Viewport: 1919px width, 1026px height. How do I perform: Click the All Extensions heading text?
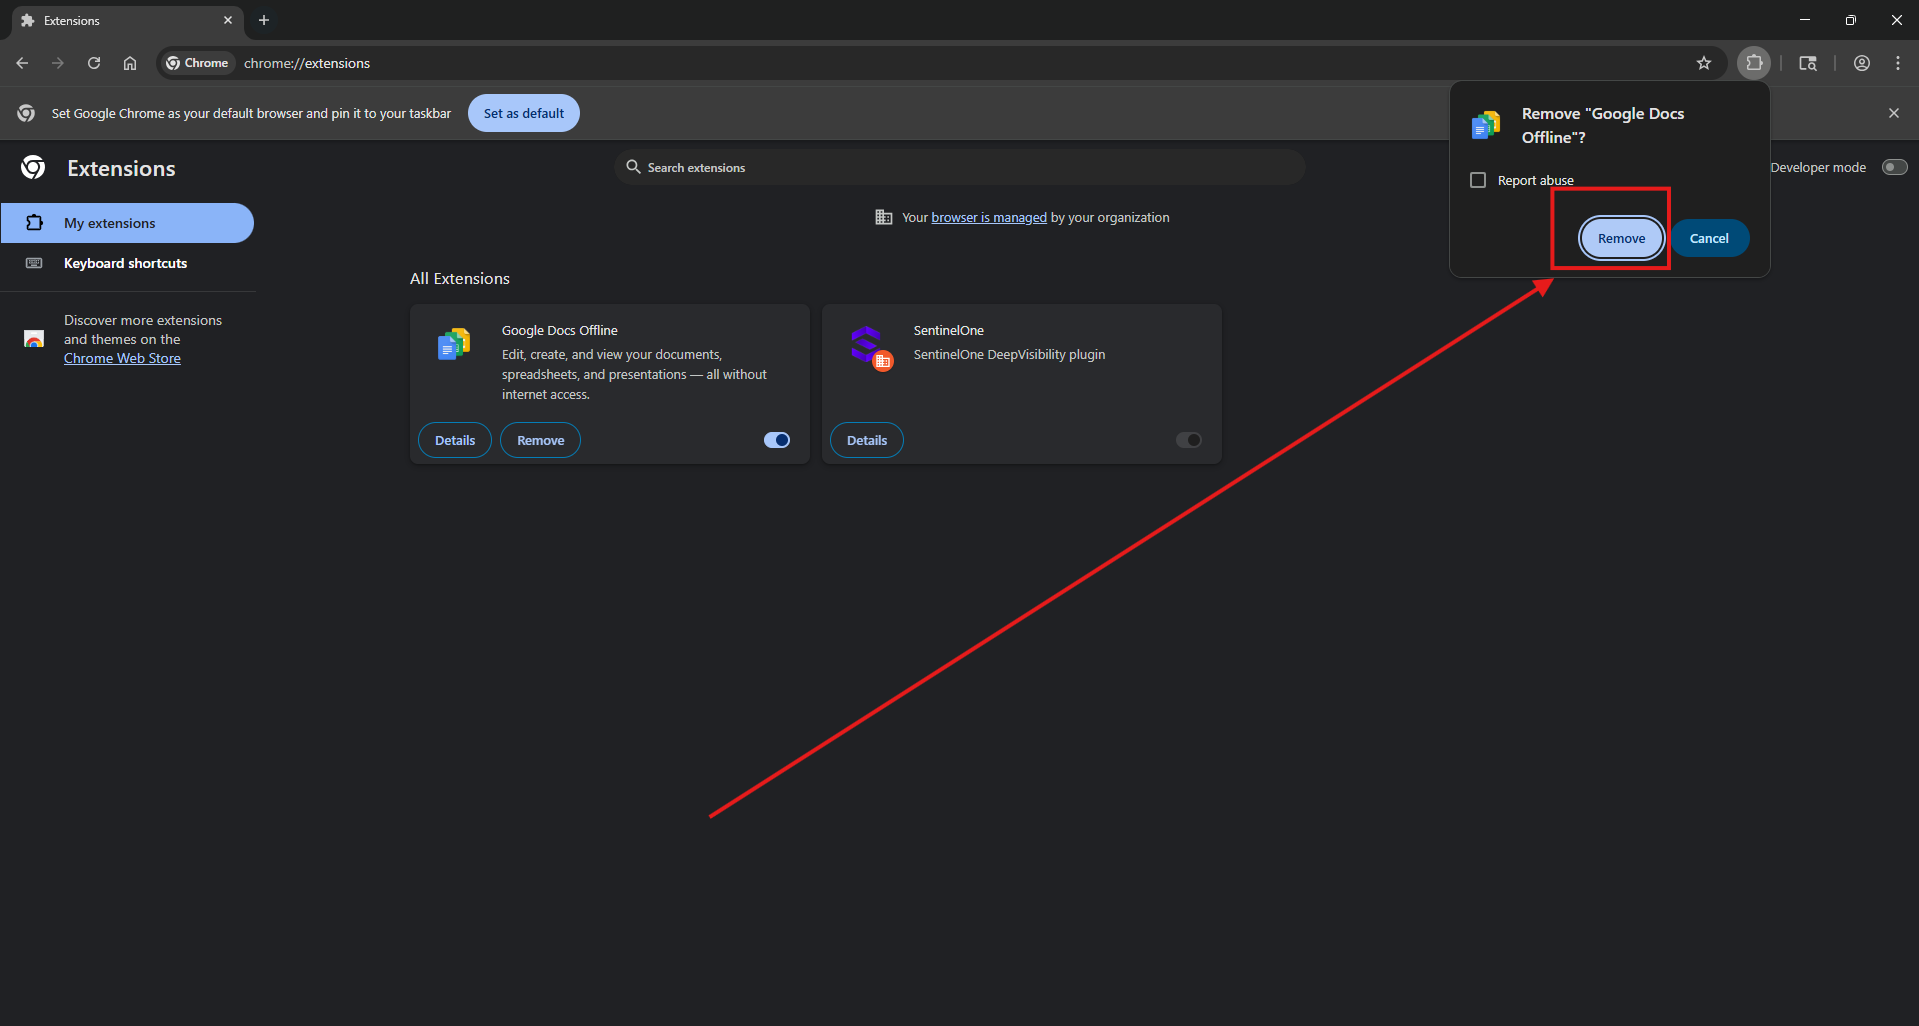[460, 278]
